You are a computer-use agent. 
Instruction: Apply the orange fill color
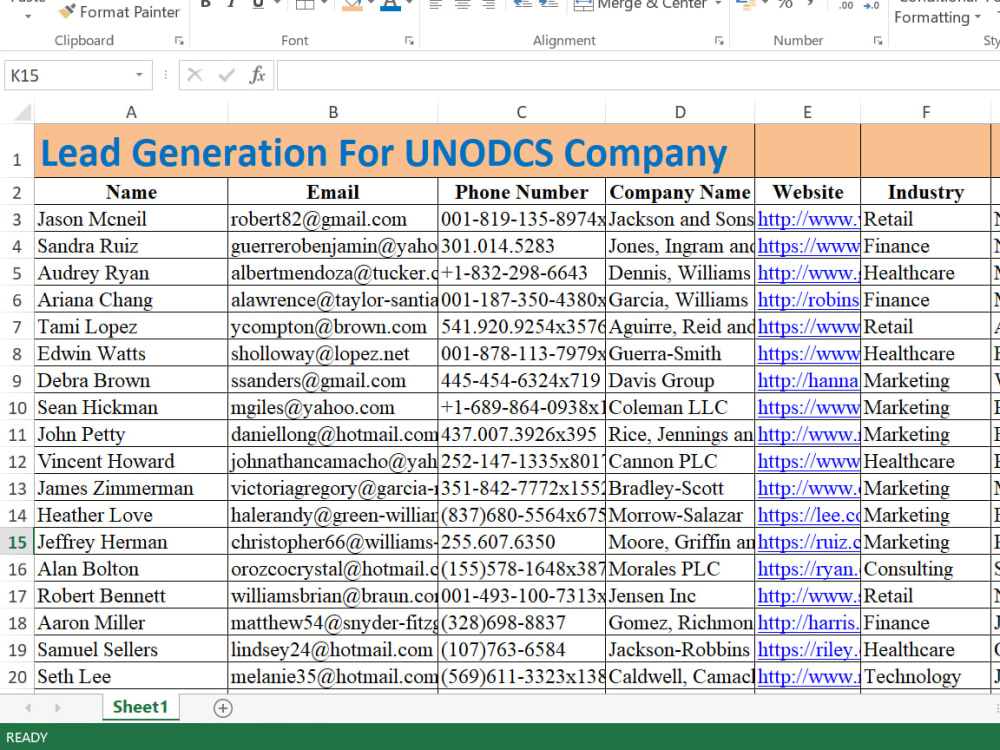click(x=352, y=5)
